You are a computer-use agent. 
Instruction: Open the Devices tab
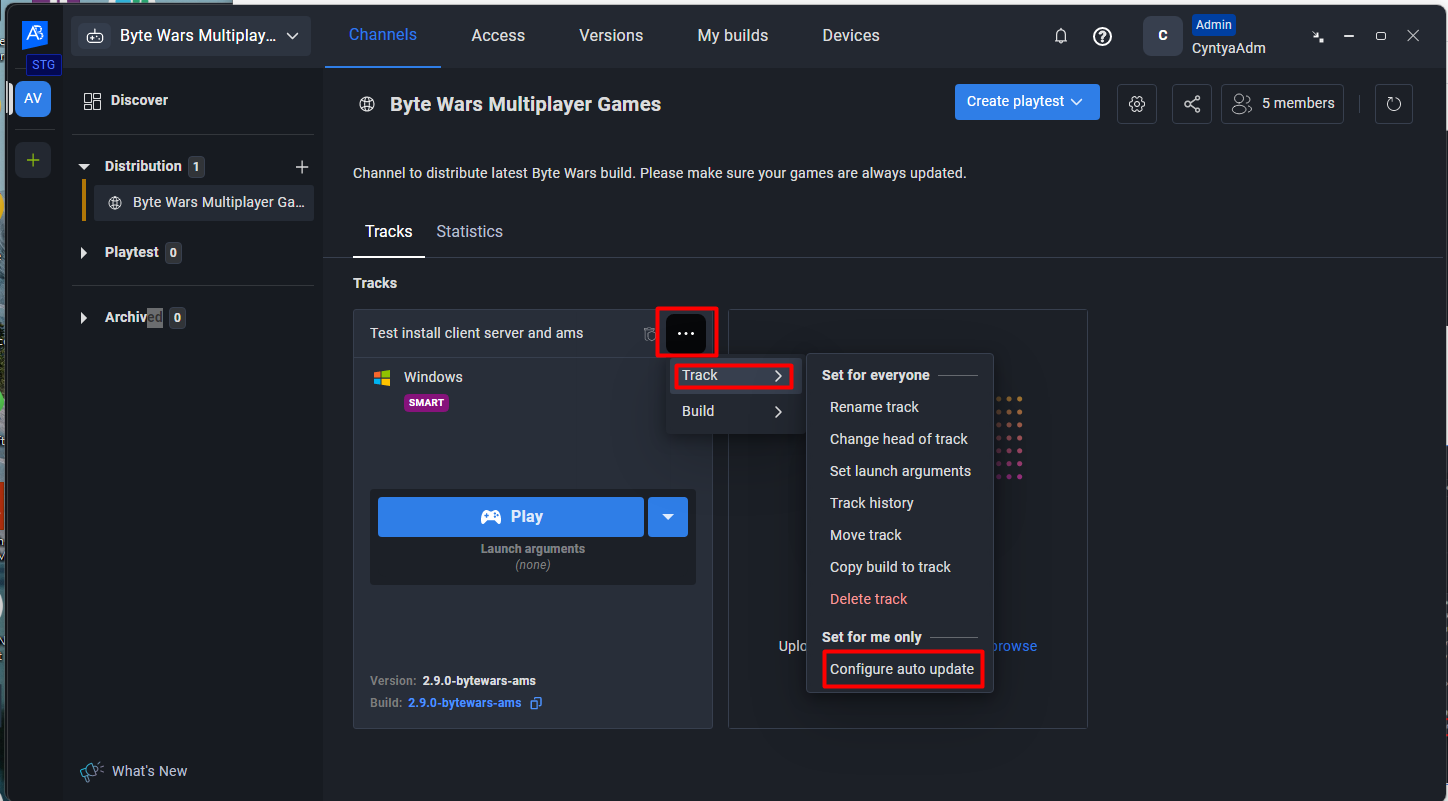851,36
